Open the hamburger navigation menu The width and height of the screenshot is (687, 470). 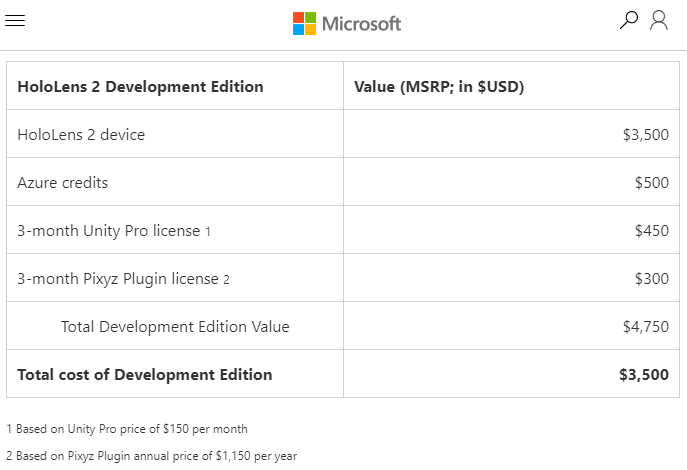(x=15, y=22)
